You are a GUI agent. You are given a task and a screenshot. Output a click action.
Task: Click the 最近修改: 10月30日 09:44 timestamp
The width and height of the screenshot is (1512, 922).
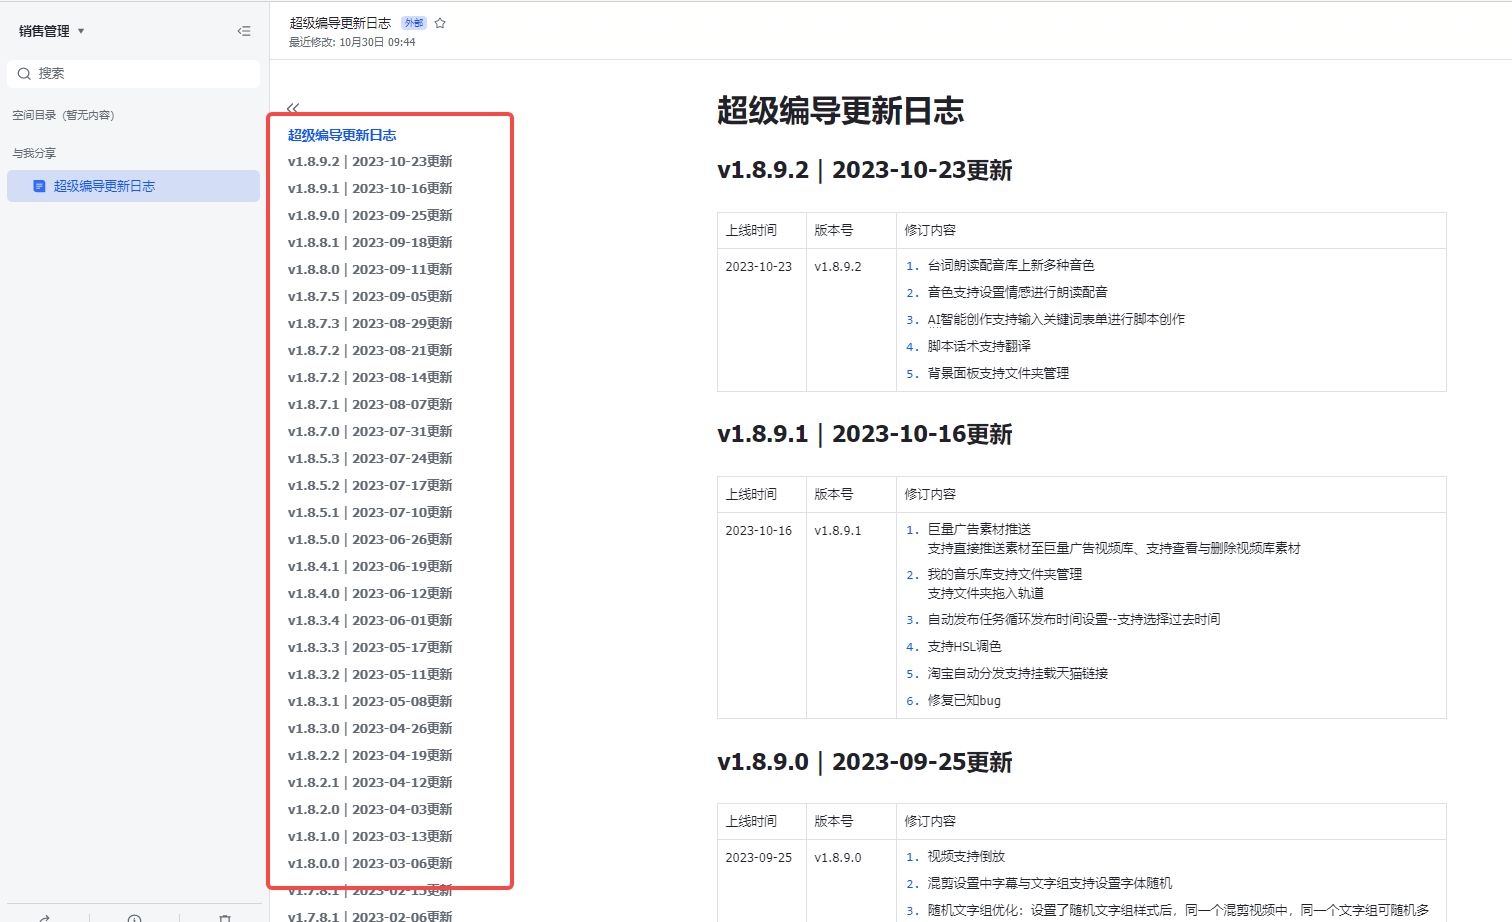[352, 42]
